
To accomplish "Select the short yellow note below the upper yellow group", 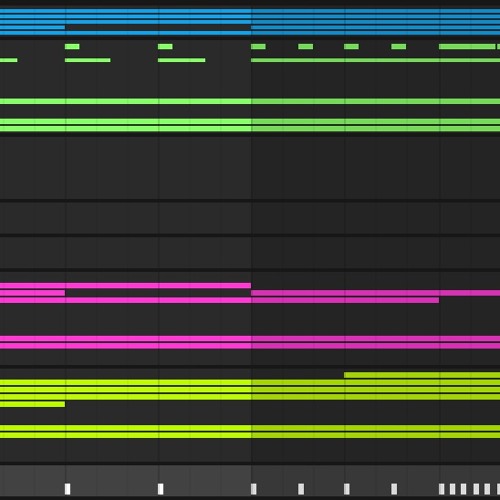I will tap(32, 404).
